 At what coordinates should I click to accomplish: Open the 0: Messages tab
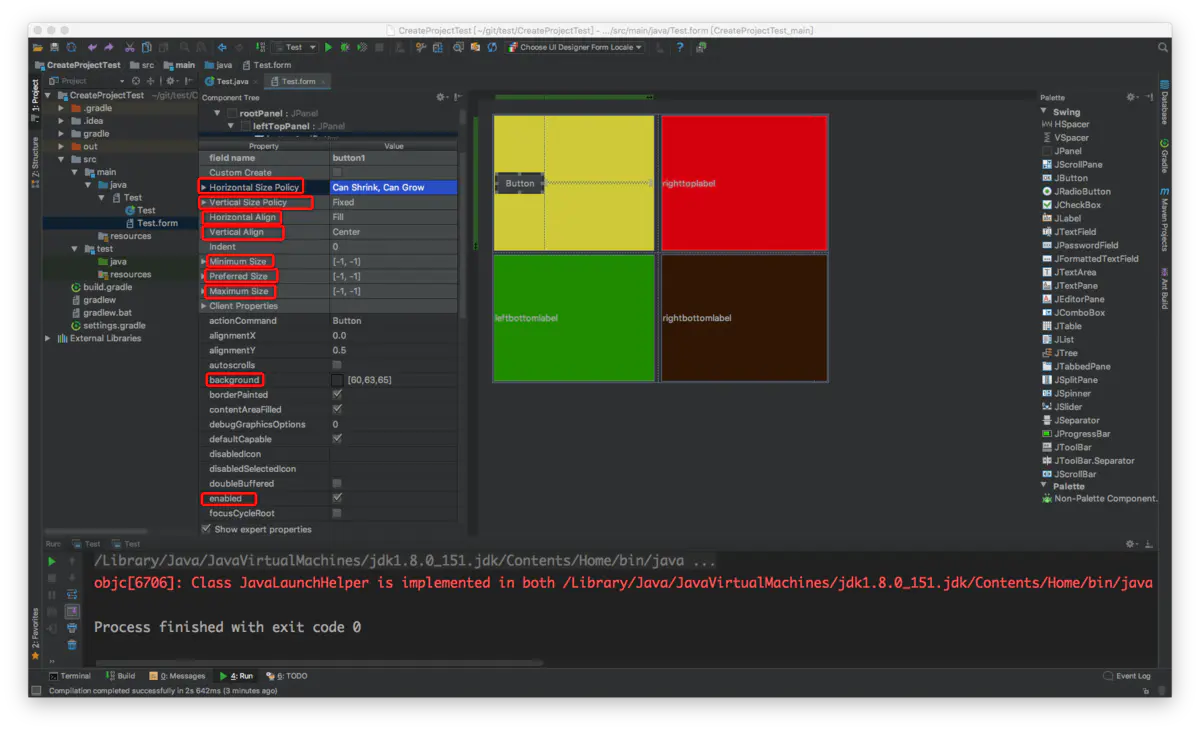point(177,676)
